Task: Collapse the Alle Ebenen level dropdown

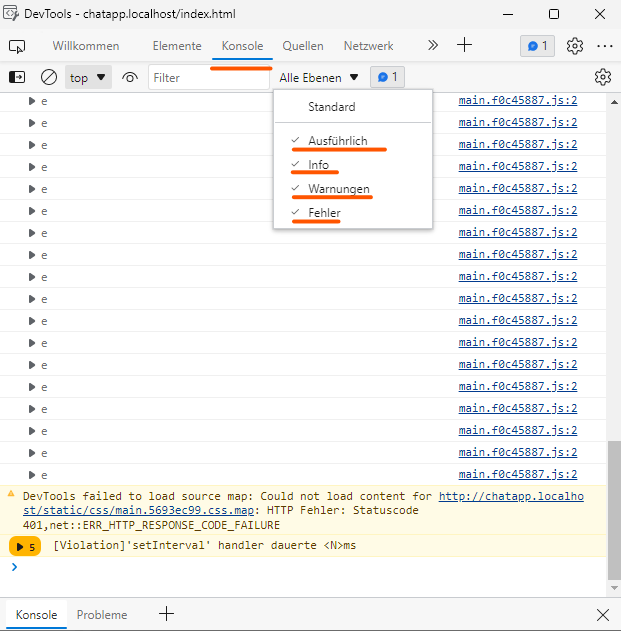Action: click(x=318, y=77)
